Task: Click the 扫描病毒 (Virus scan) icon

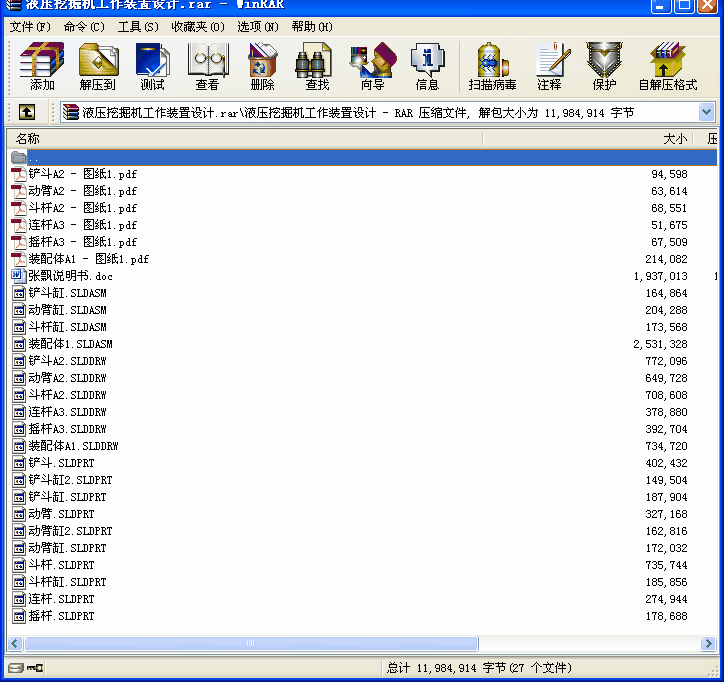Action: pyautogui.click(x=492, y=66)
